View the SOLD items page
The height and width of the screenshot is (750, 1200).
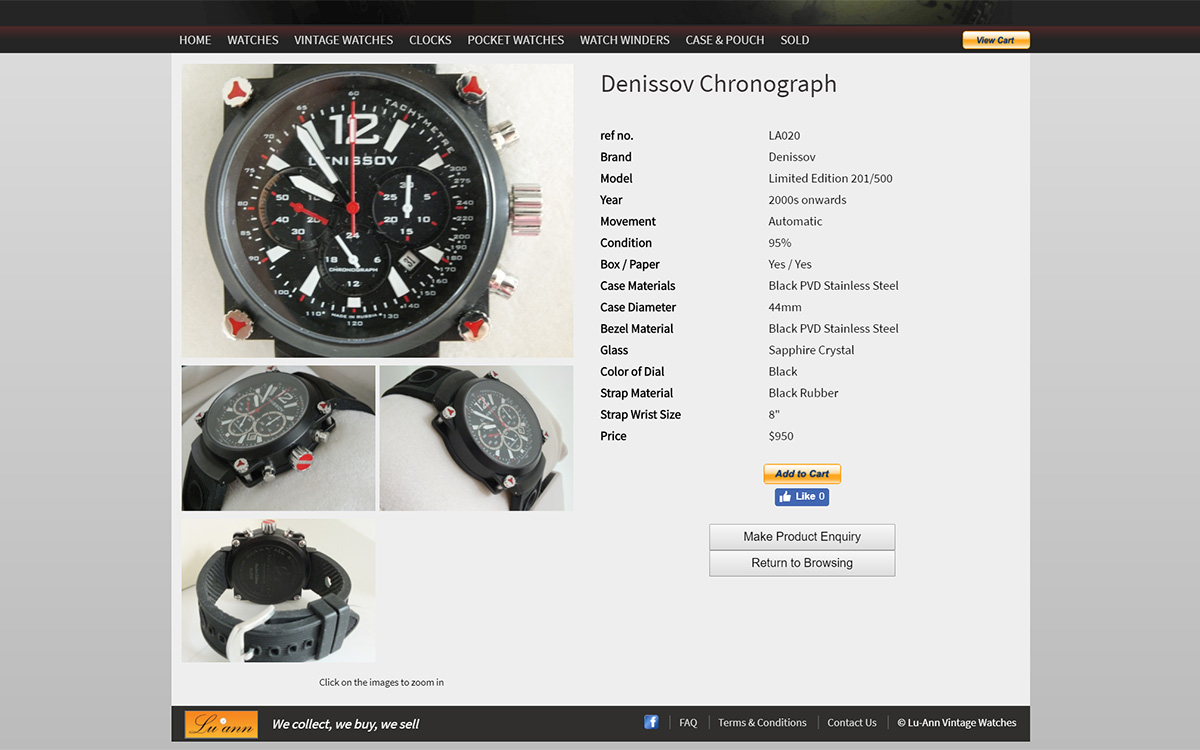click(795, 40)
